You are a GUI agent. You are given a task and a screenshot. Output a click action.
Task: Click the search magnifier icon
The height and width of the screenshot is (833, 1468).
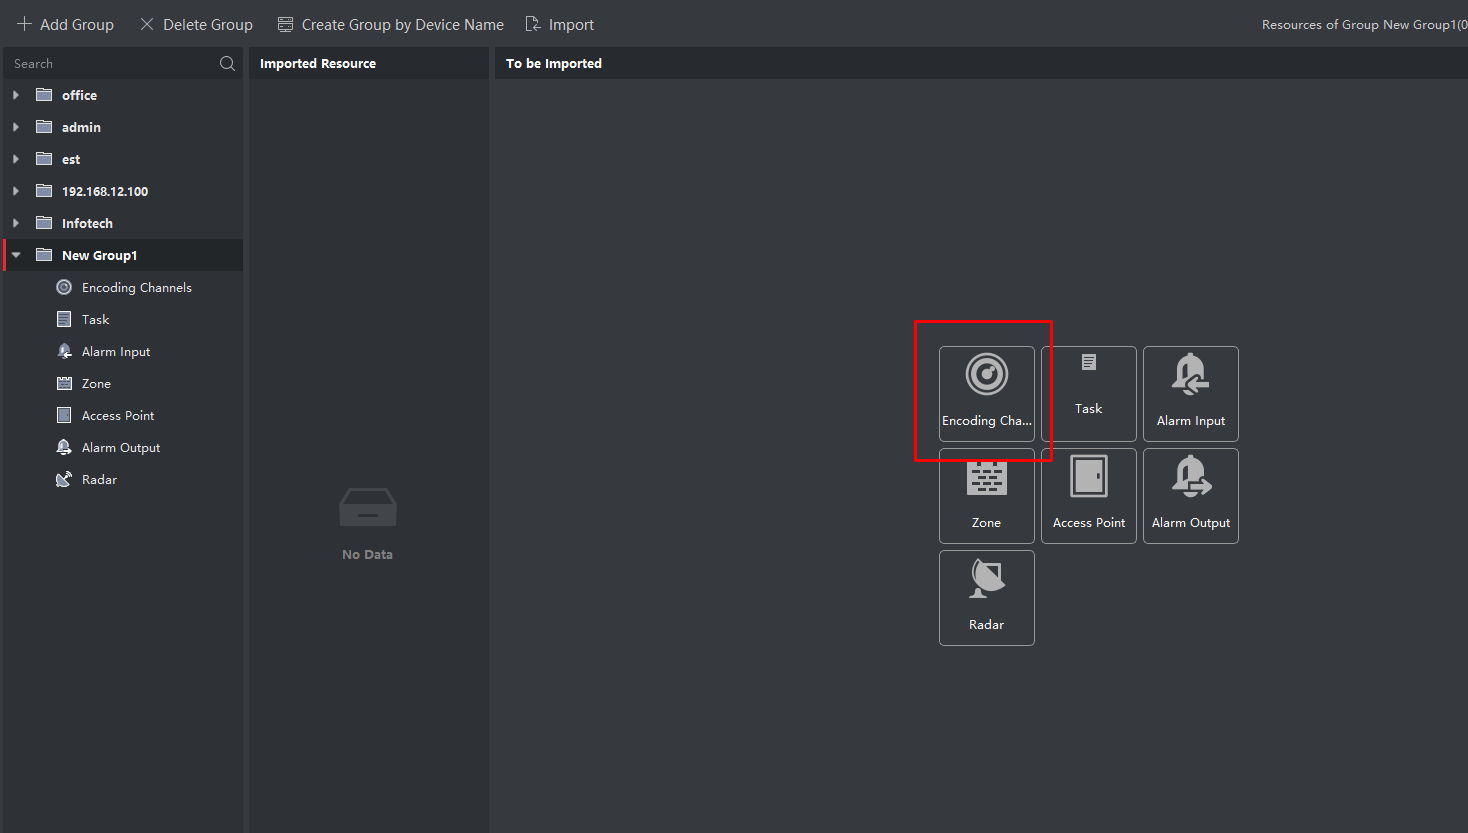(x=227, y=64)
